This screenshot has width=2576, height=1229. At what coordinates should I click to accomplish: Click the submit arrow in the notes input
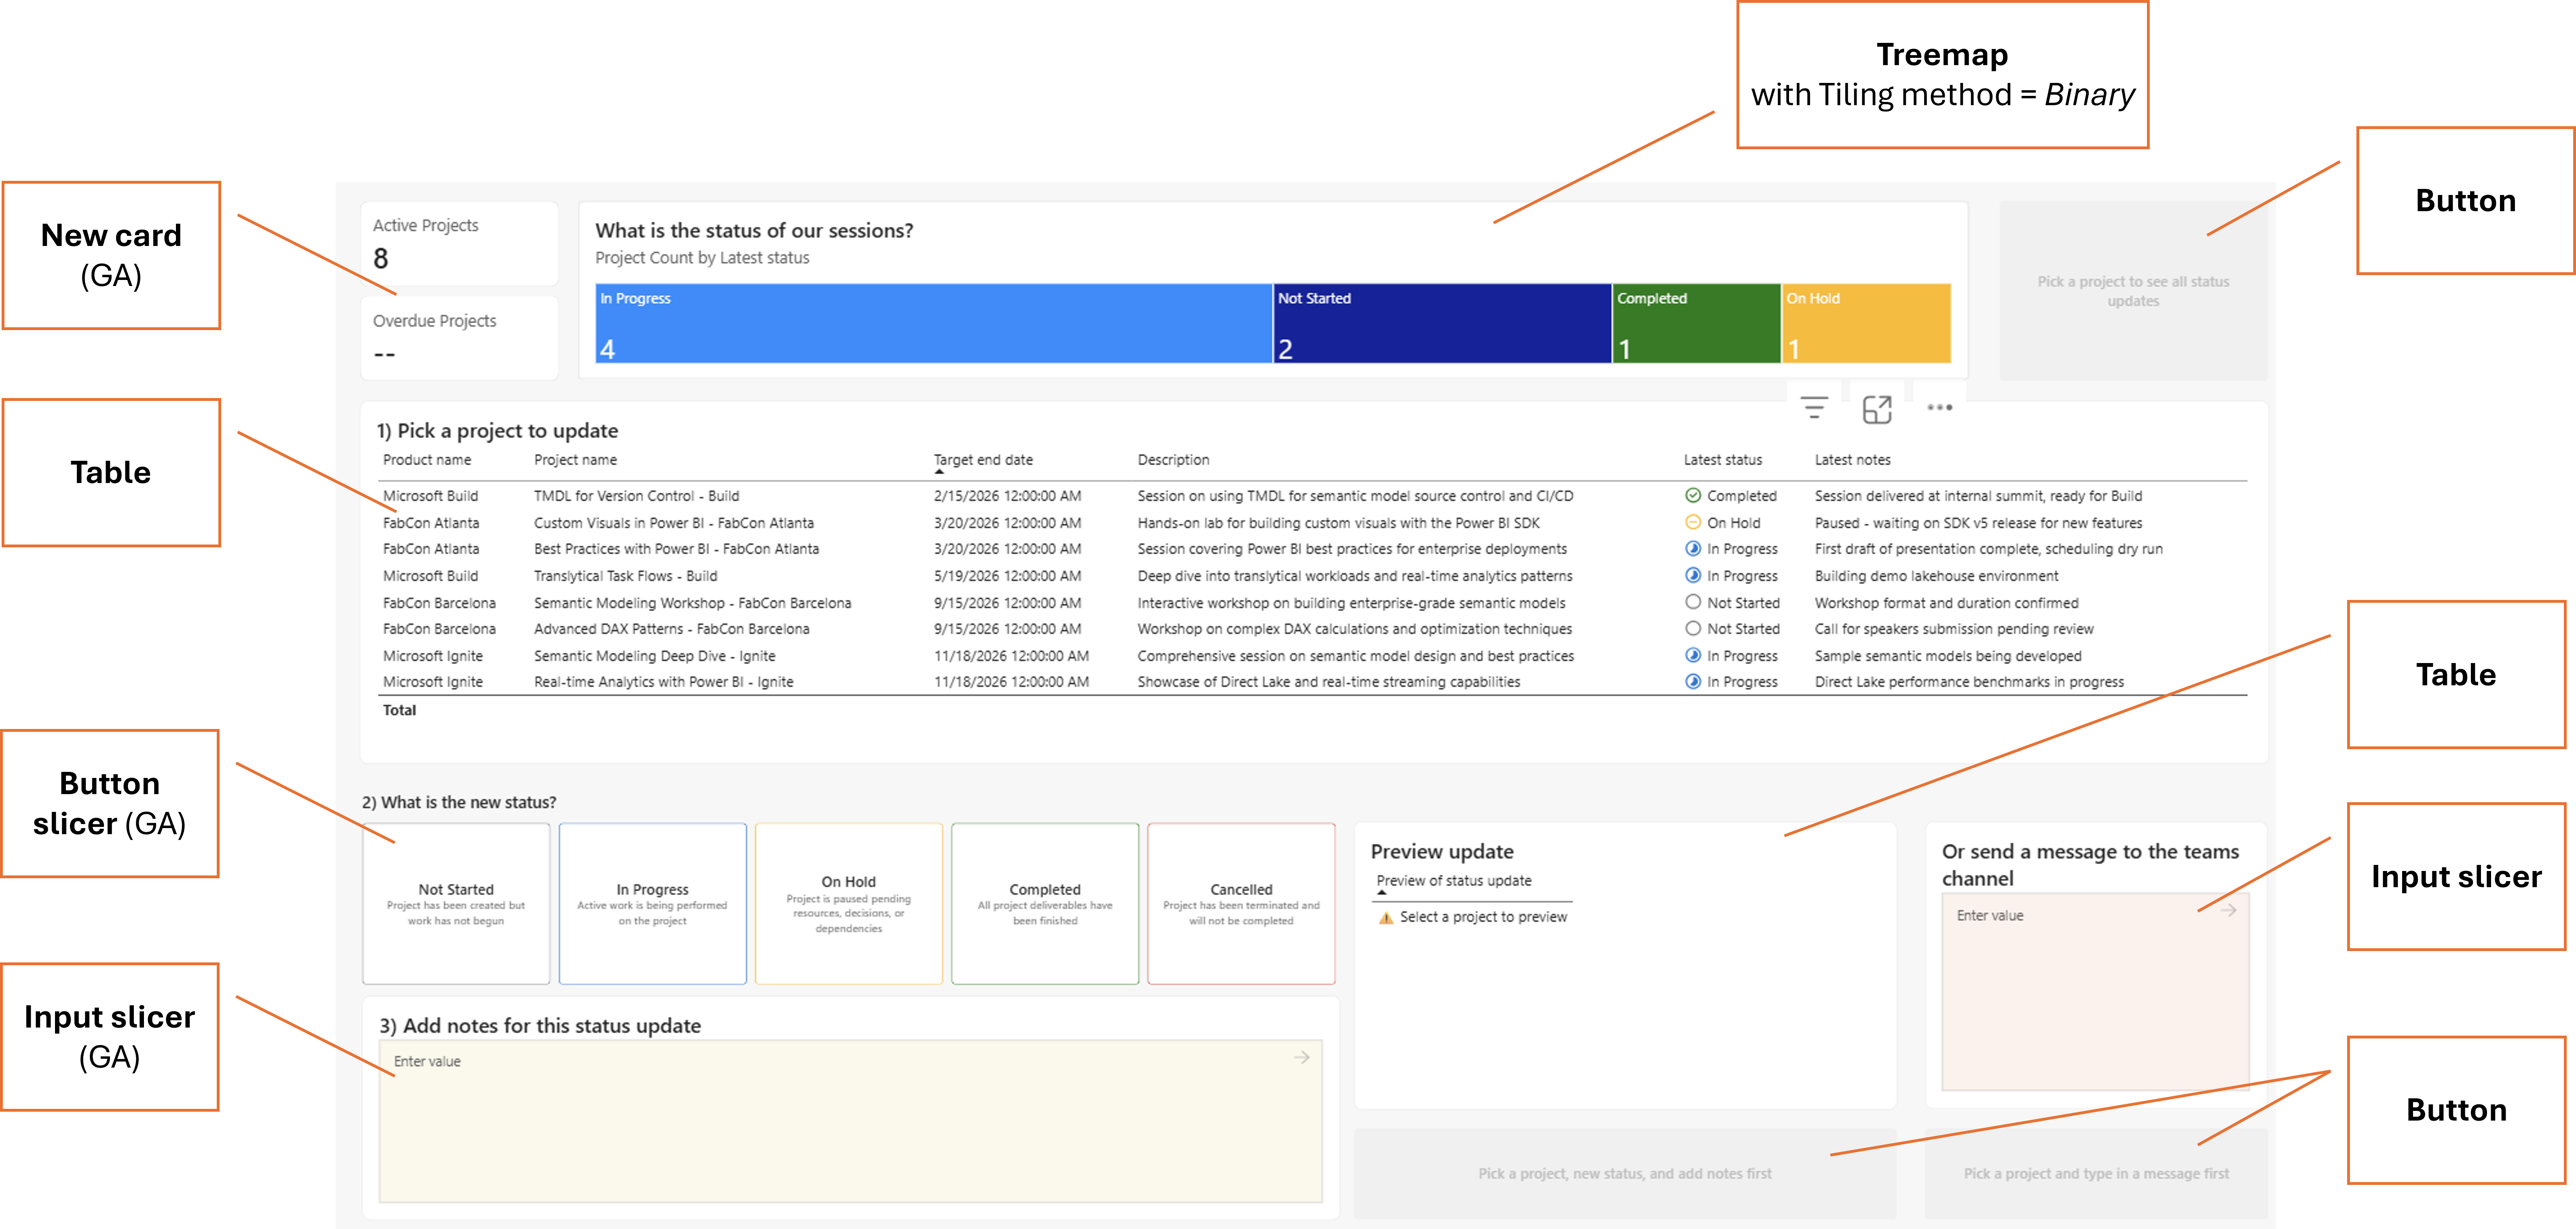(x=1301, y=1057)
